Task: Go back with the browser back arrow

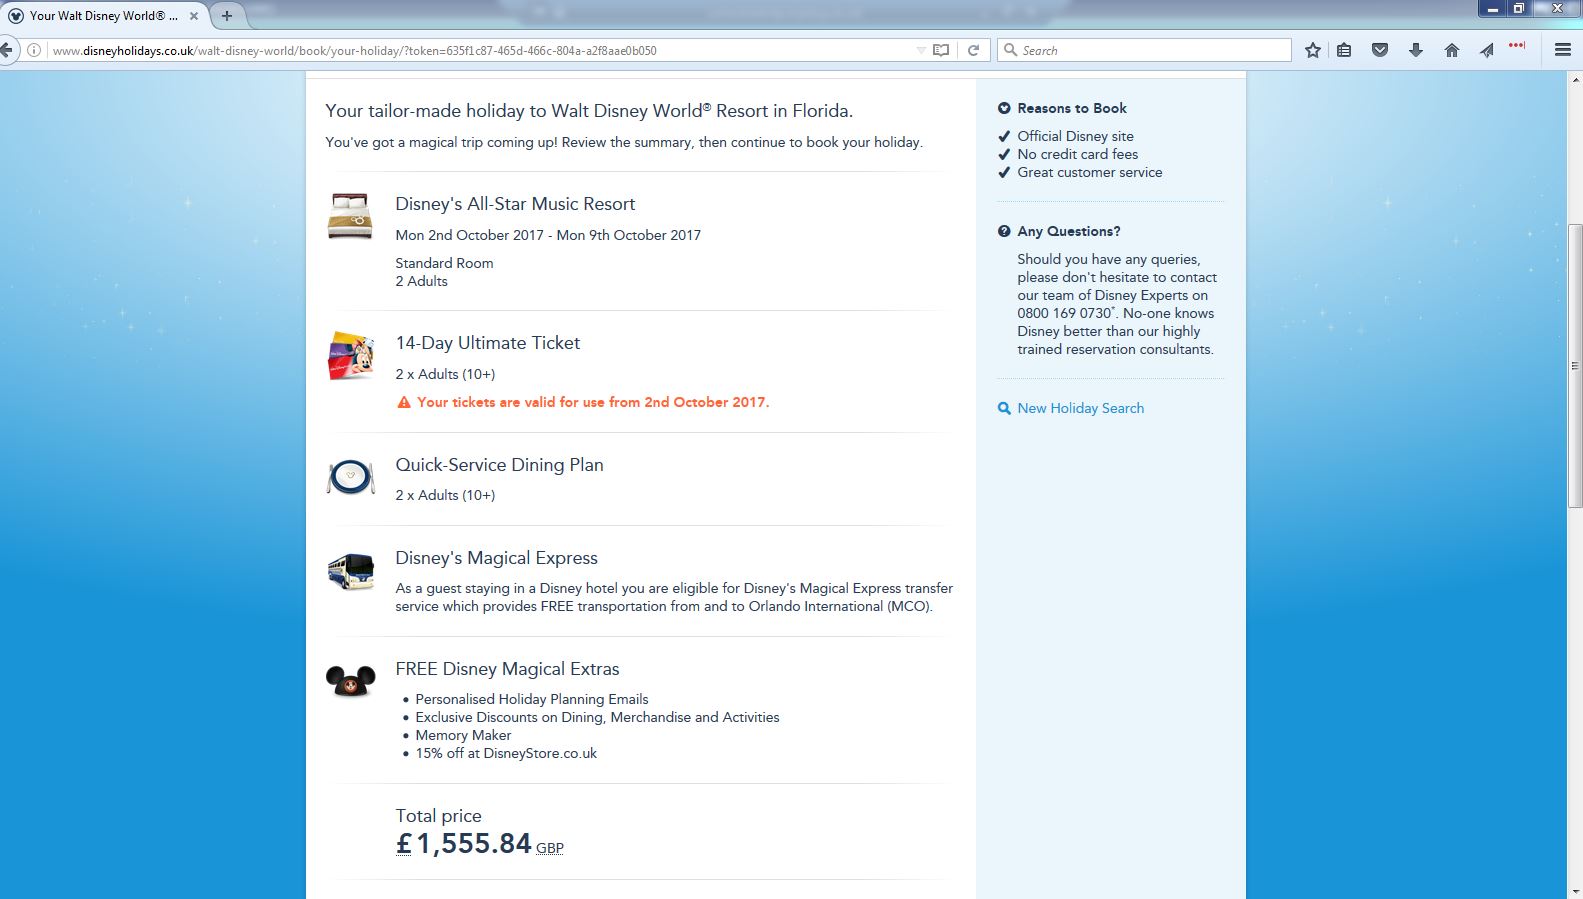Action: point(7,50)
